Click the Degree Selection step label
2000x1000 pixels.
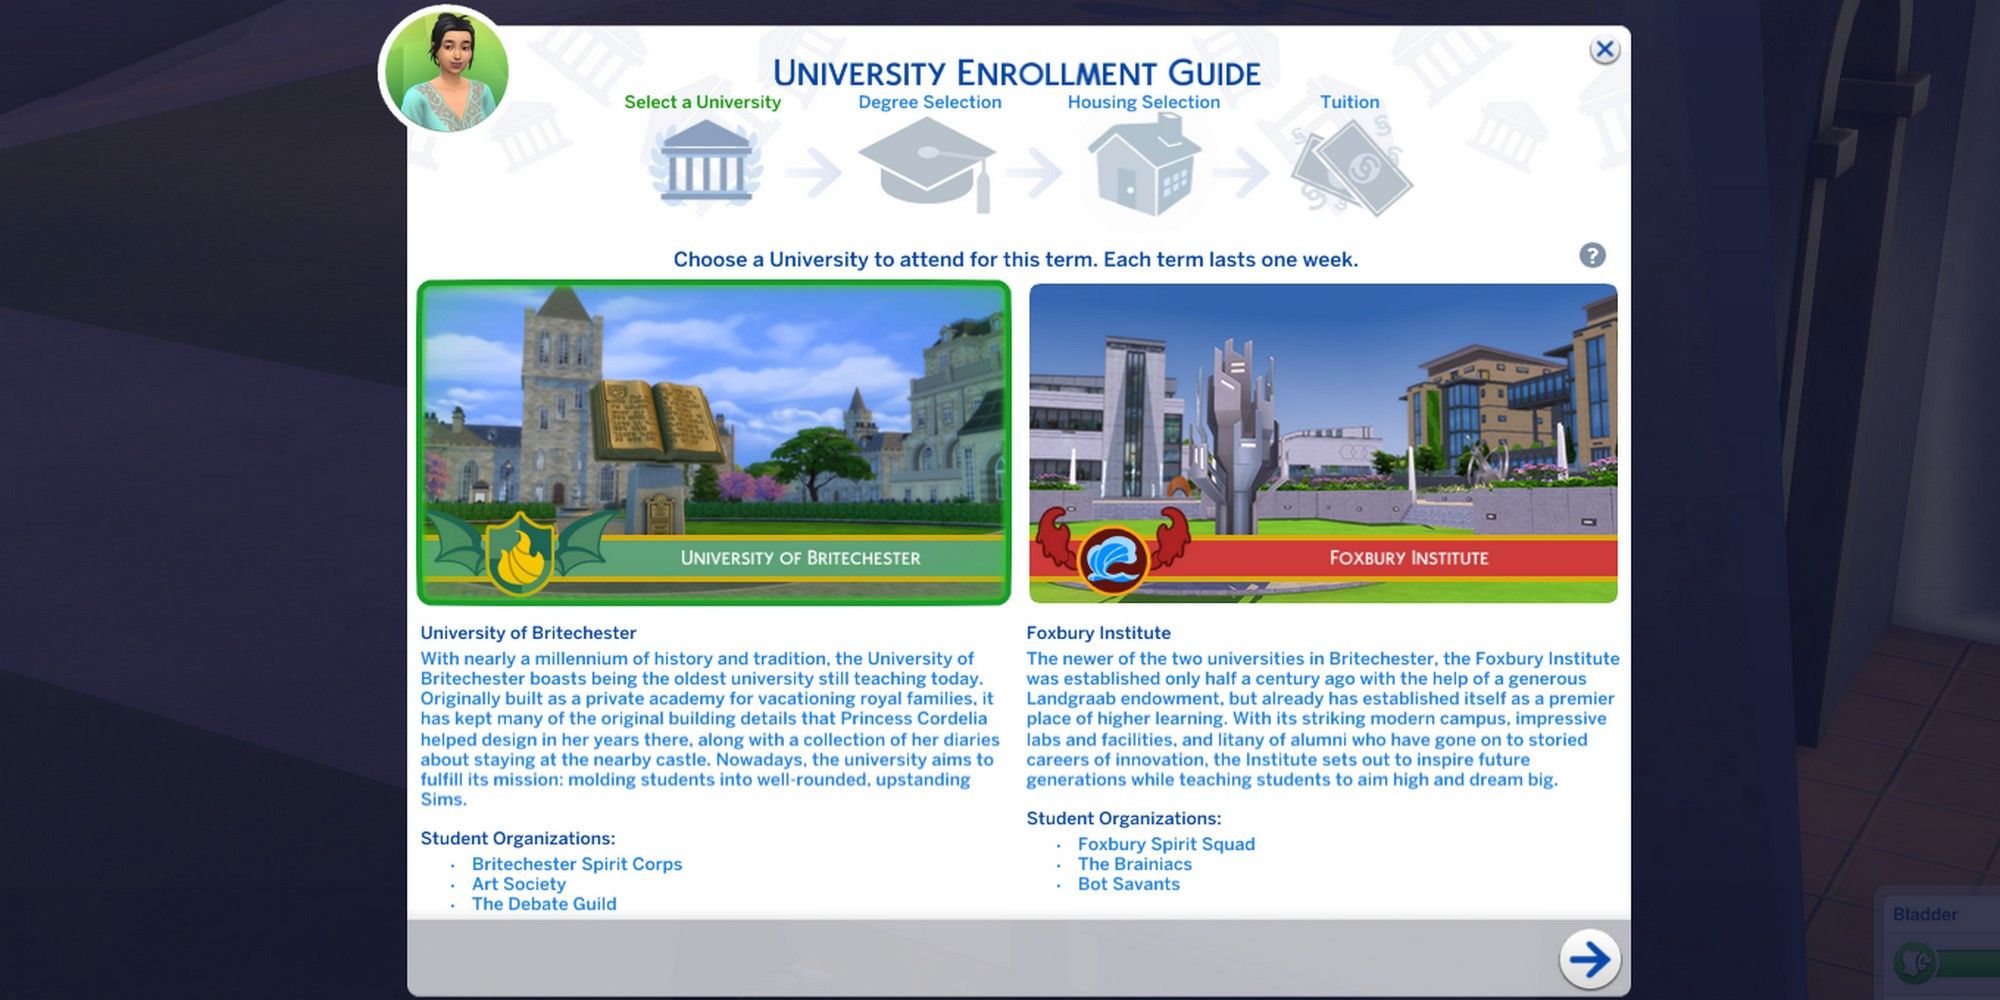929,102
